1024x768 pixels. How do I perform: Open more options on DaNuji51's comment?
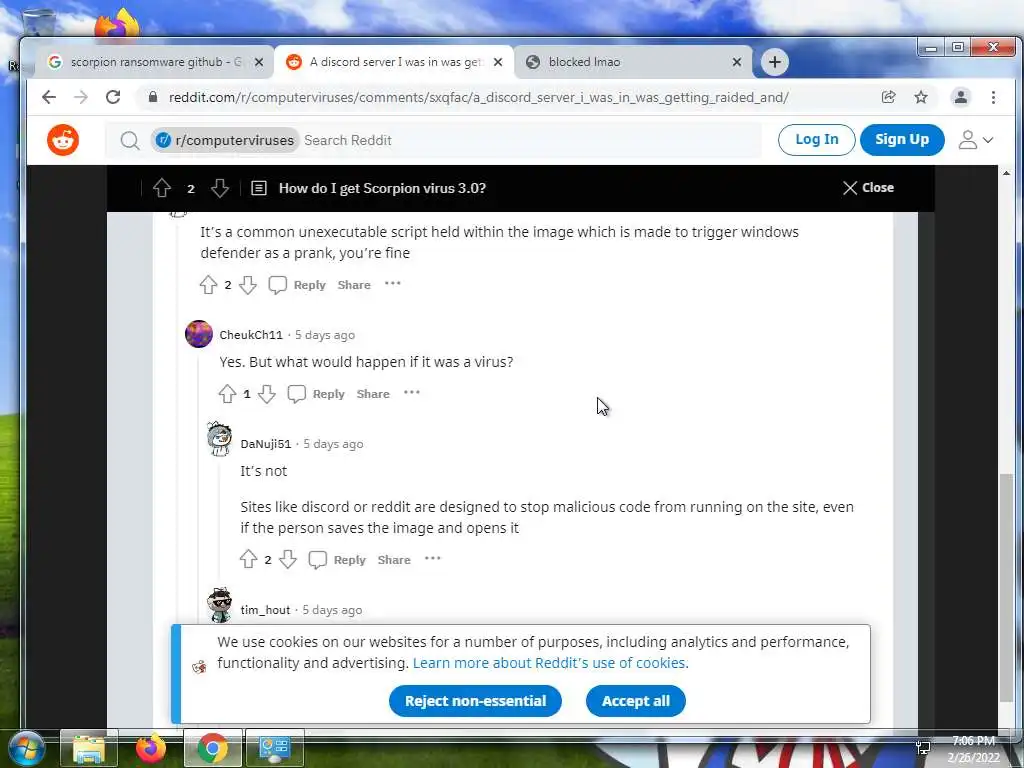432,558
